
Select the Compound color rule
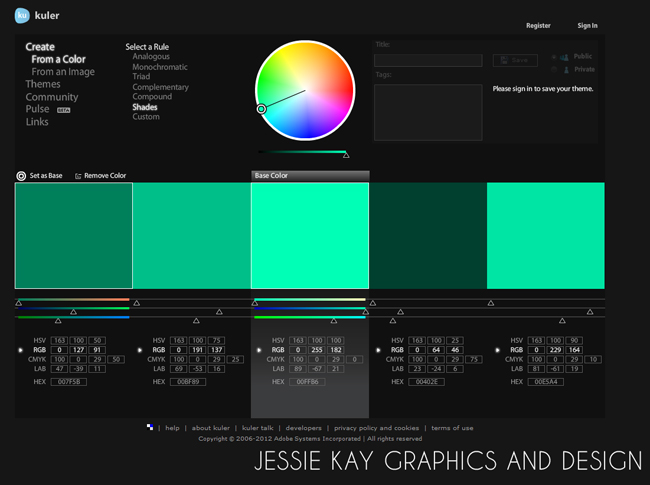pos(152,97)
